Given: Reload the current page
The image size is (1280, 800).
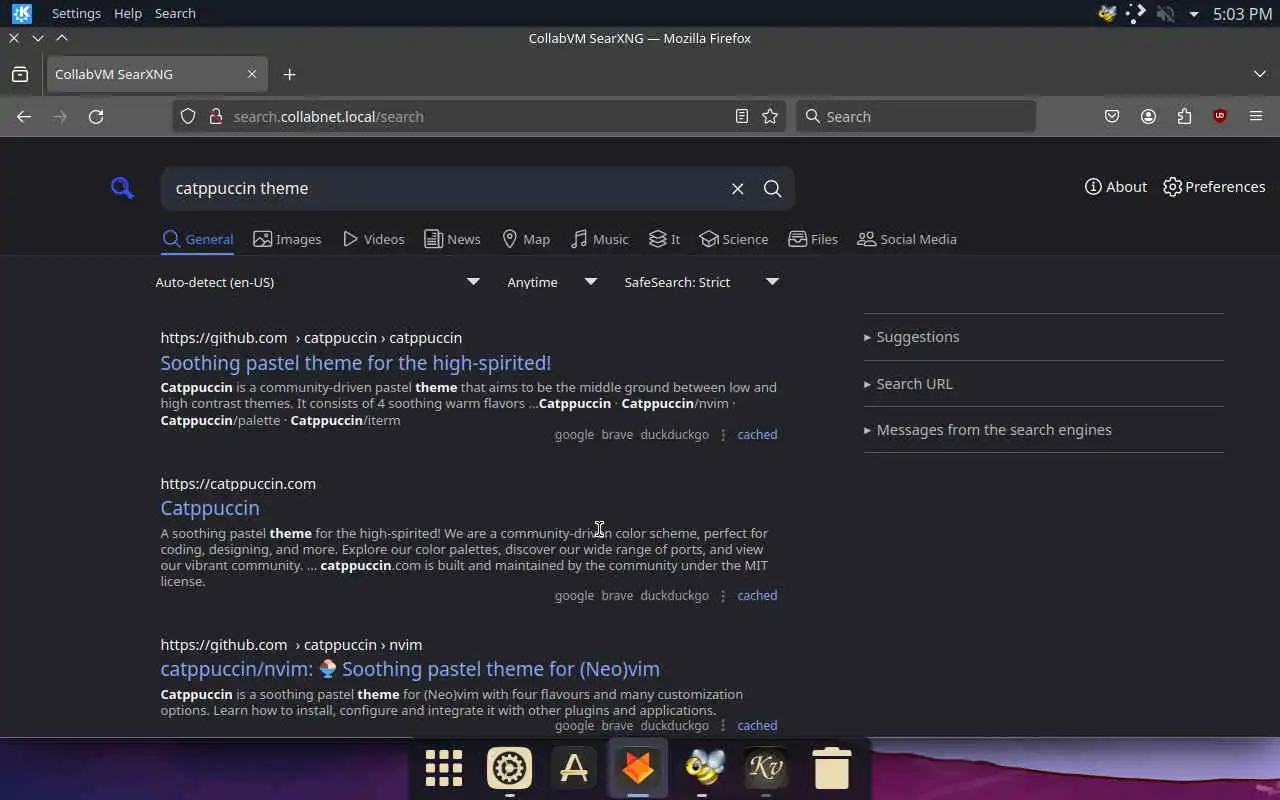Looking at the screenshot, I should [x=96, y=116].
